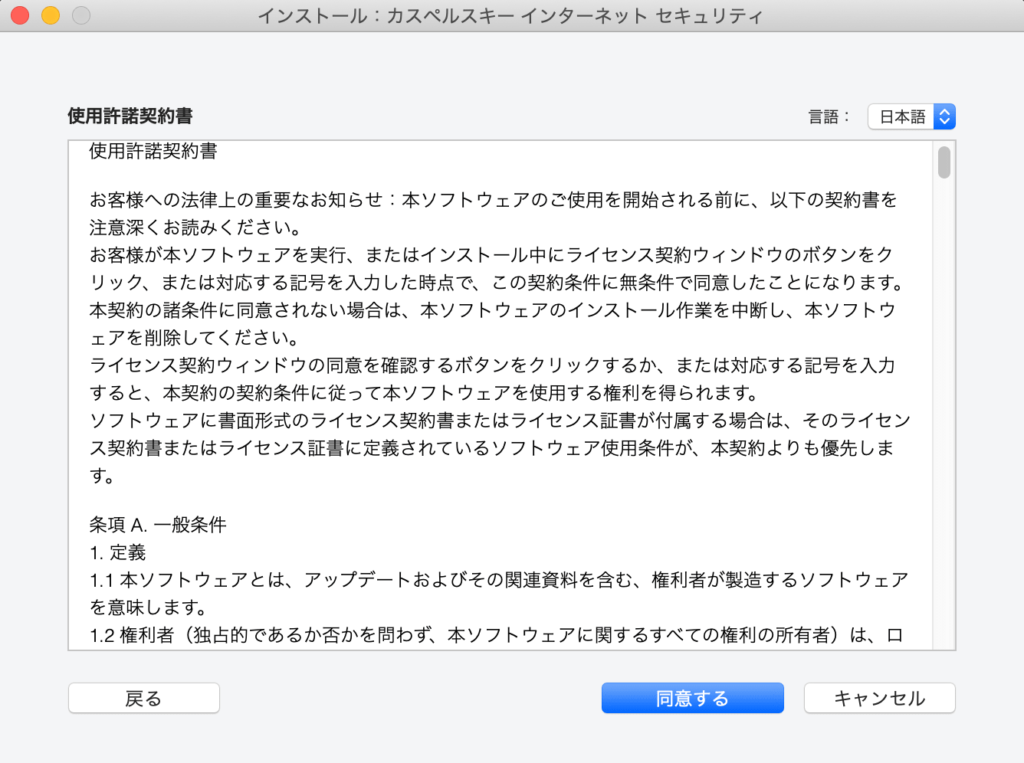
Task: Click the 言語： label
Action: (829, 117)
